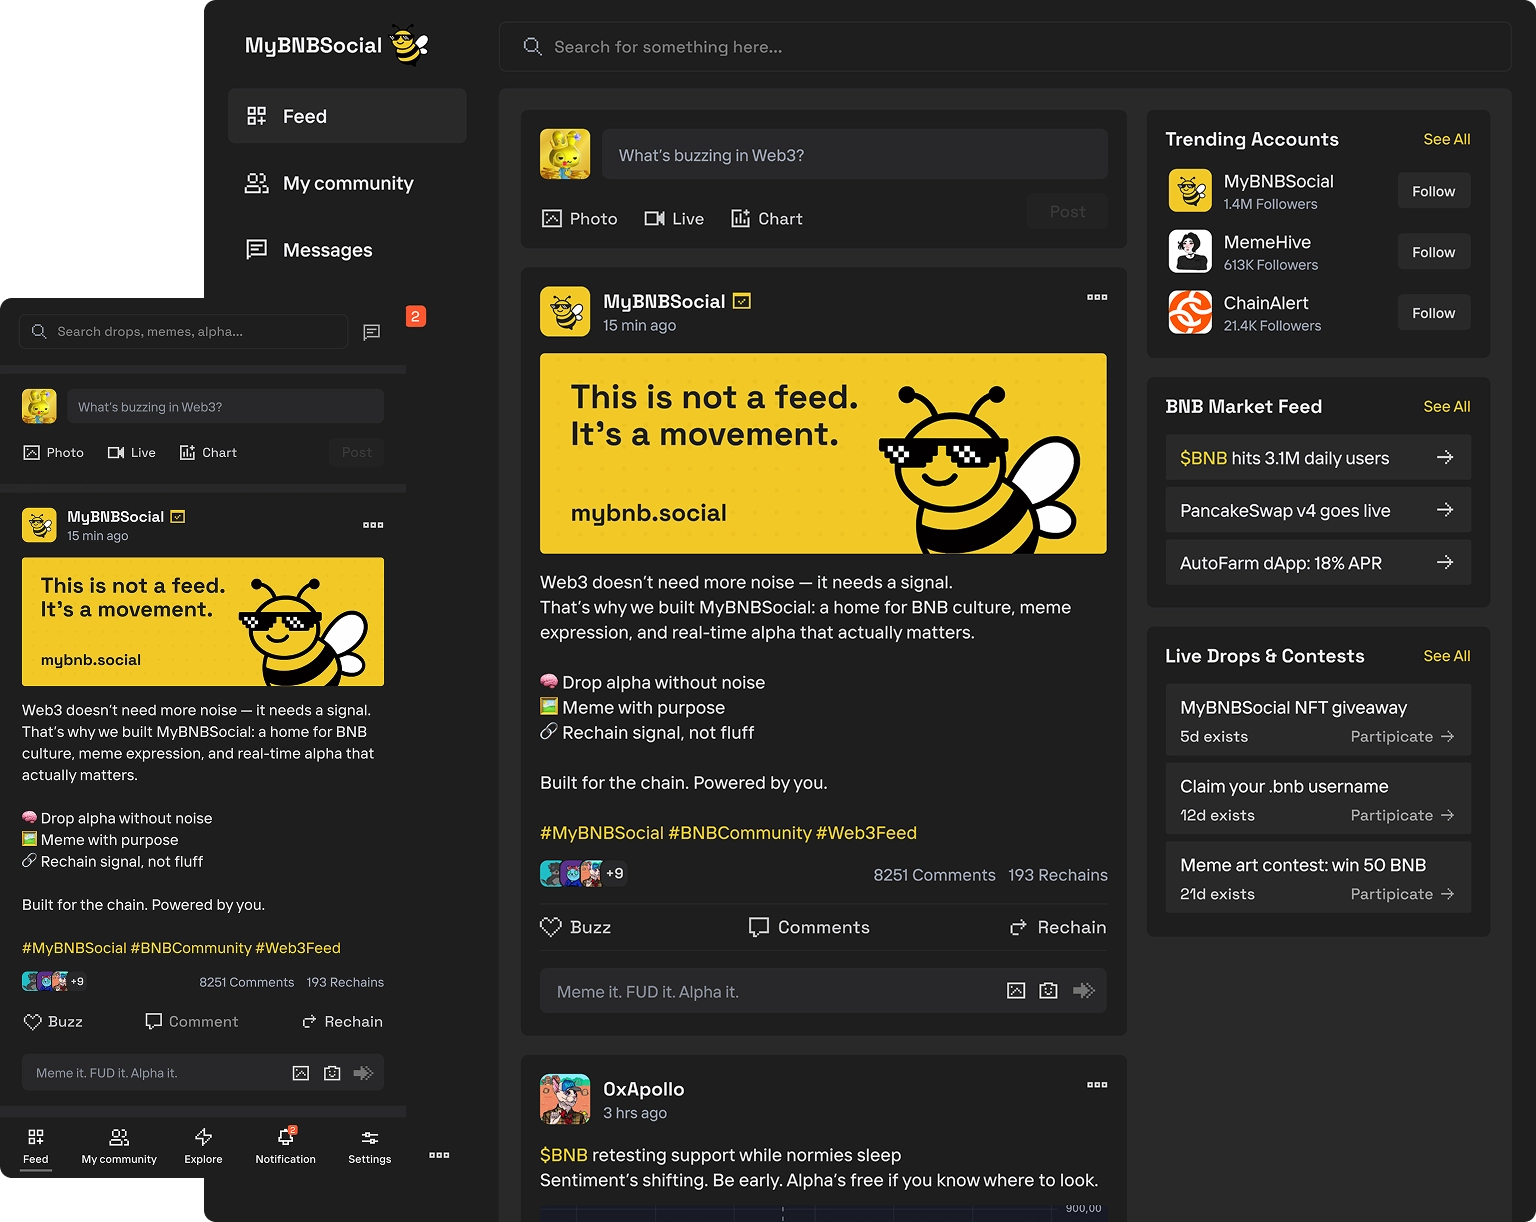This screenshot has width=1536, height=1222.
Task: Click the 0xApollo avatar
Action: click(565, 1099)
